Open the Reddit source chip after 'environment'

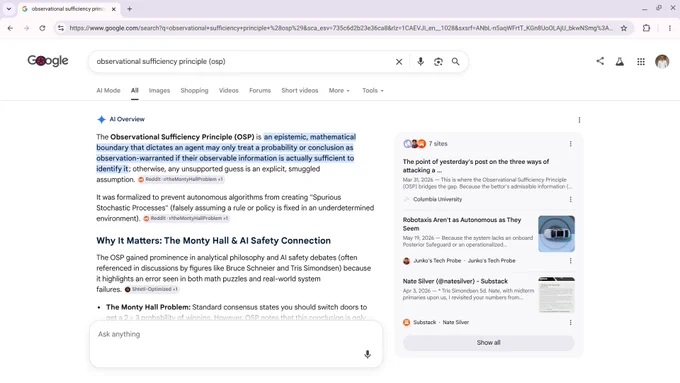point(186,218)
